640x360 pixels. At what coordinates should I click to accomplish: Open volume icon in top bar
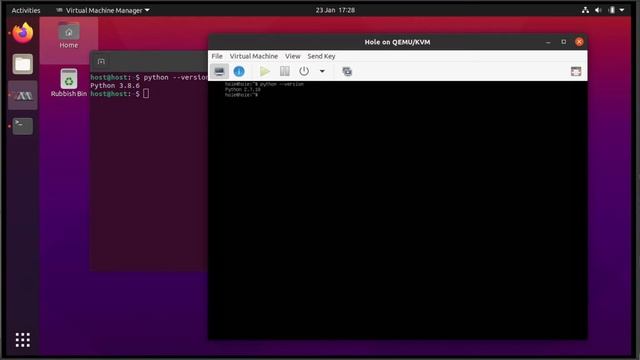[x=598, y=10]
